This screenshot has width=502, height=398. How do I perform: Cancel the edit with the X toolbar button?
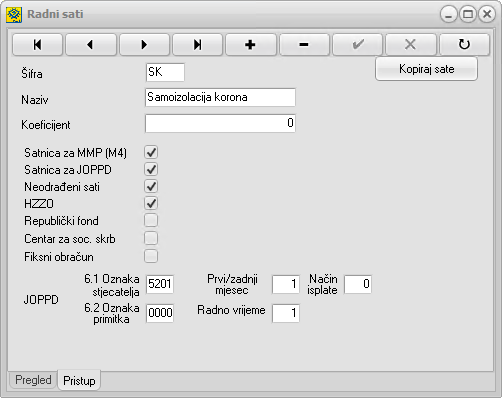411,44
